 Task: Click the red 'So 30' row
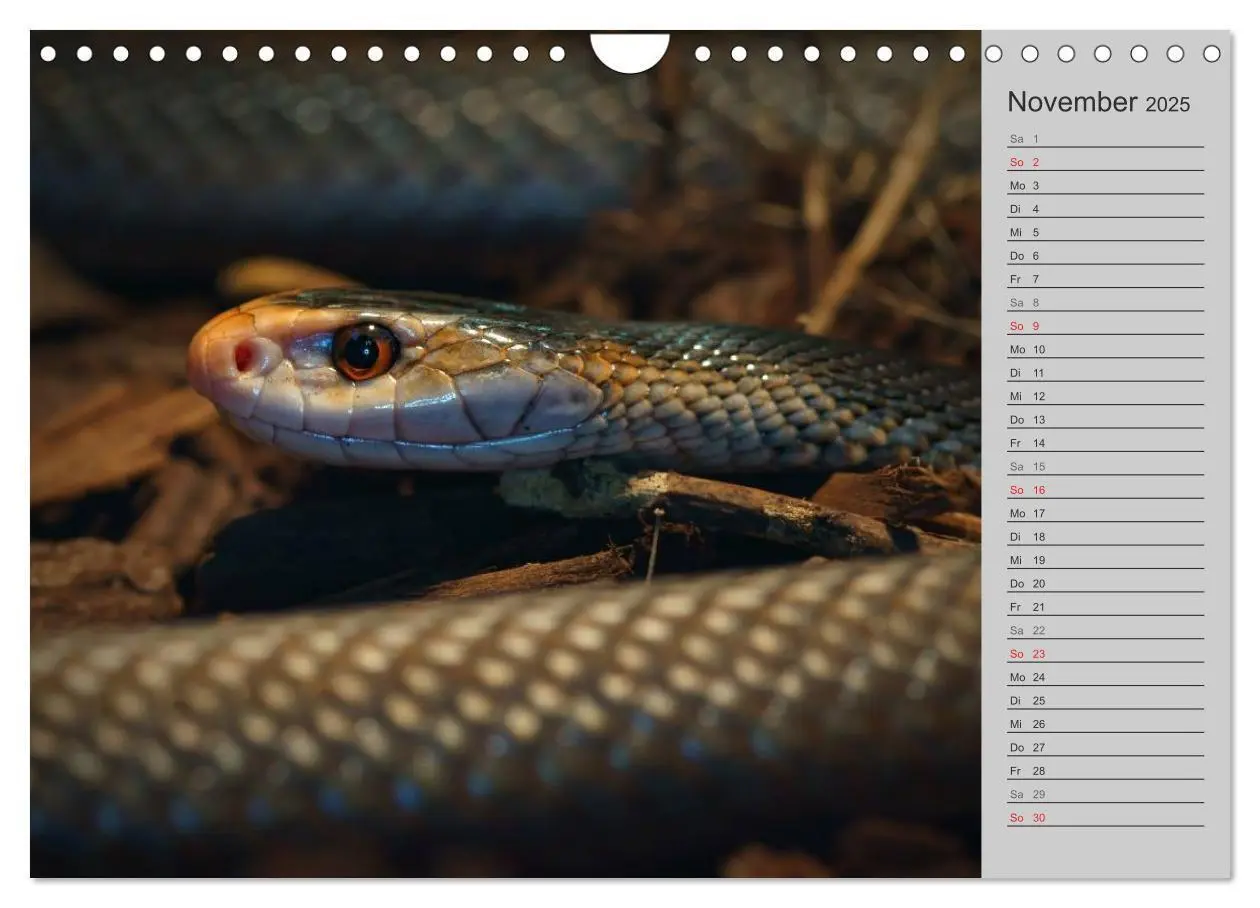(1105, 818)
